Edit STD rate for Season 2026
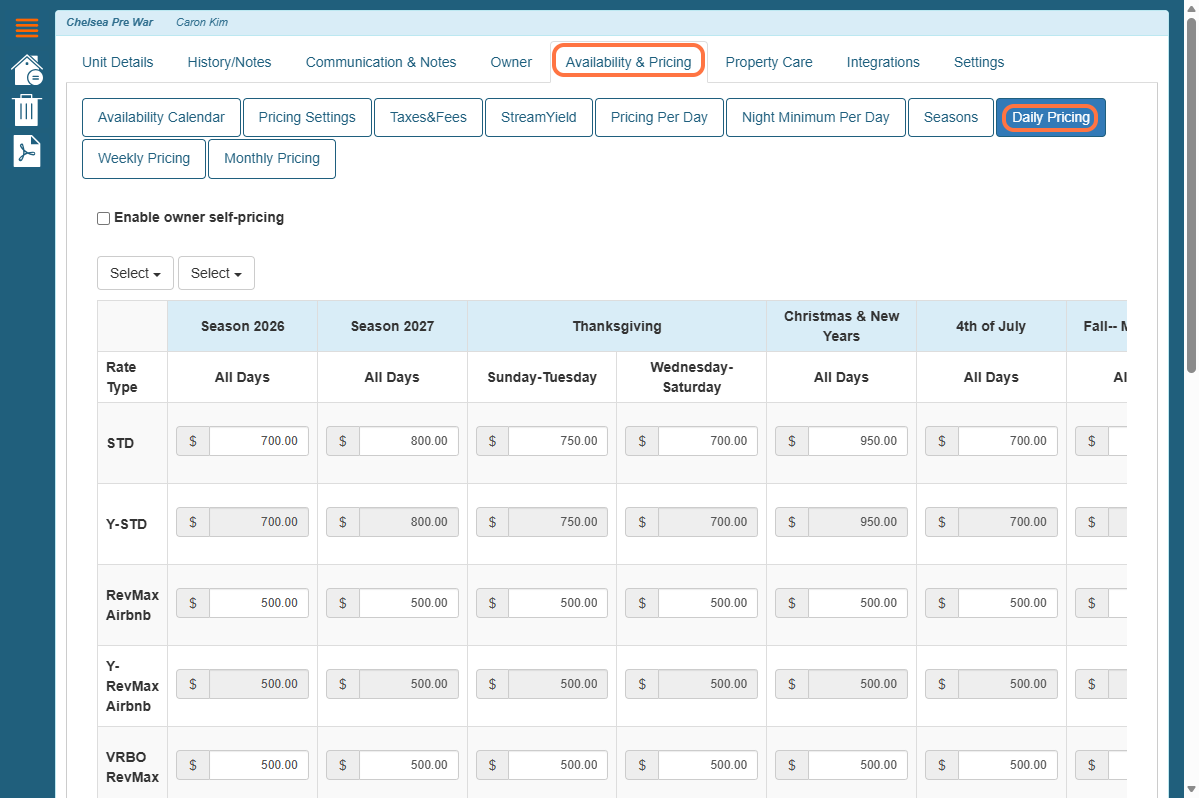The width and height of the screenshot is (1199, 798). click(x=258, y=441)
